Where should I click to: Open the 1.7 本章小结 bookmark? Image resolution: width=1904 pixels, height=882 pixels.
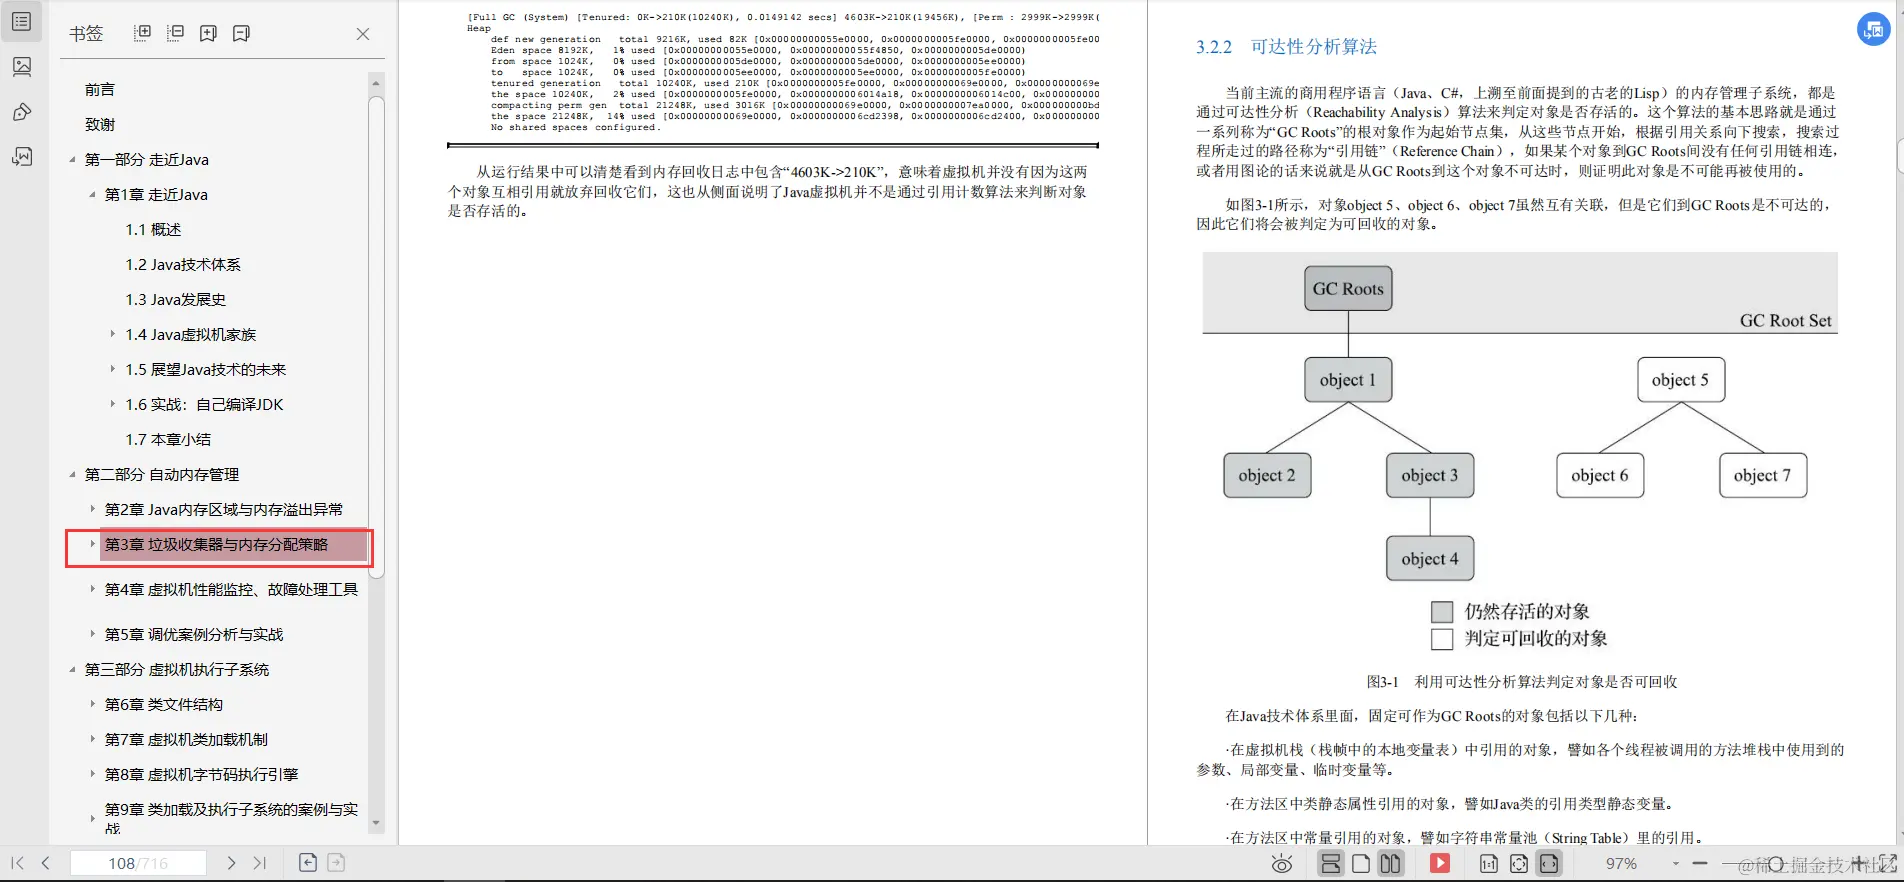tap(168, 439)
